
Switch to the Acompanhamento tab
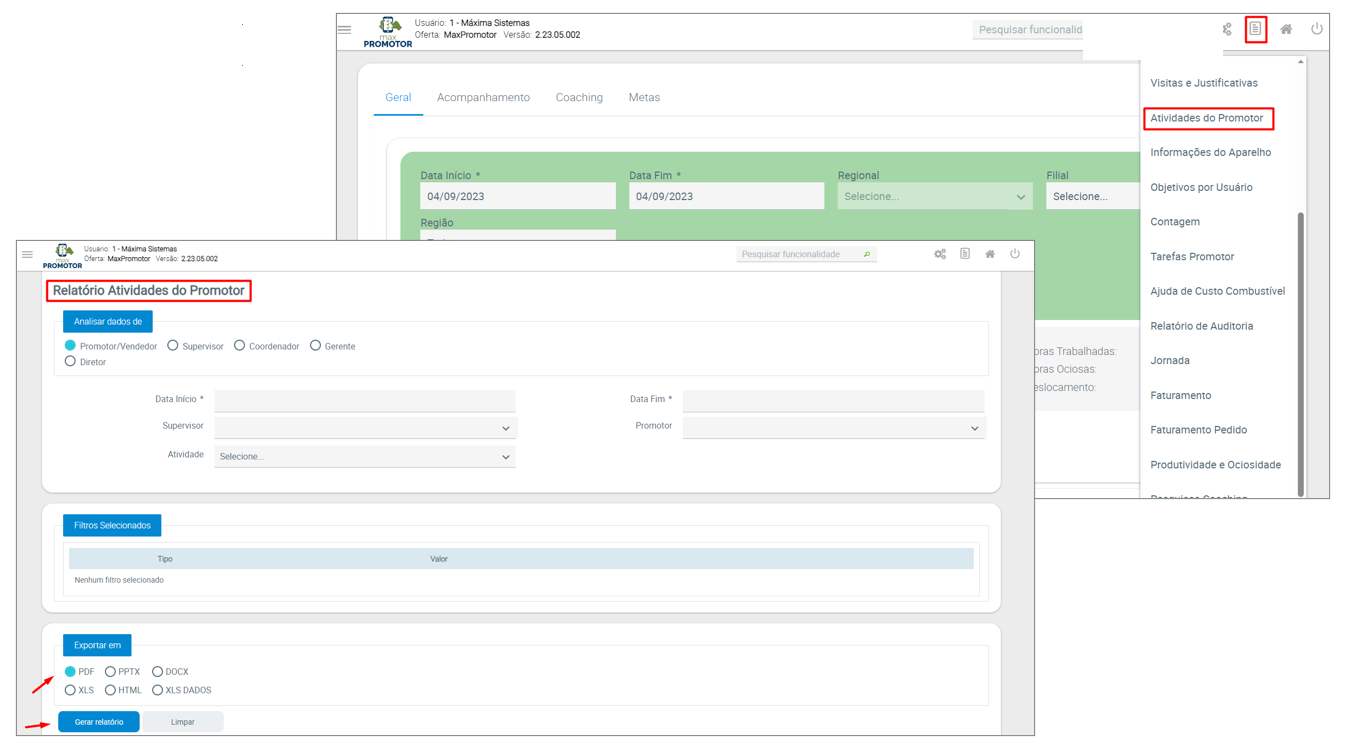pos(483,98)
